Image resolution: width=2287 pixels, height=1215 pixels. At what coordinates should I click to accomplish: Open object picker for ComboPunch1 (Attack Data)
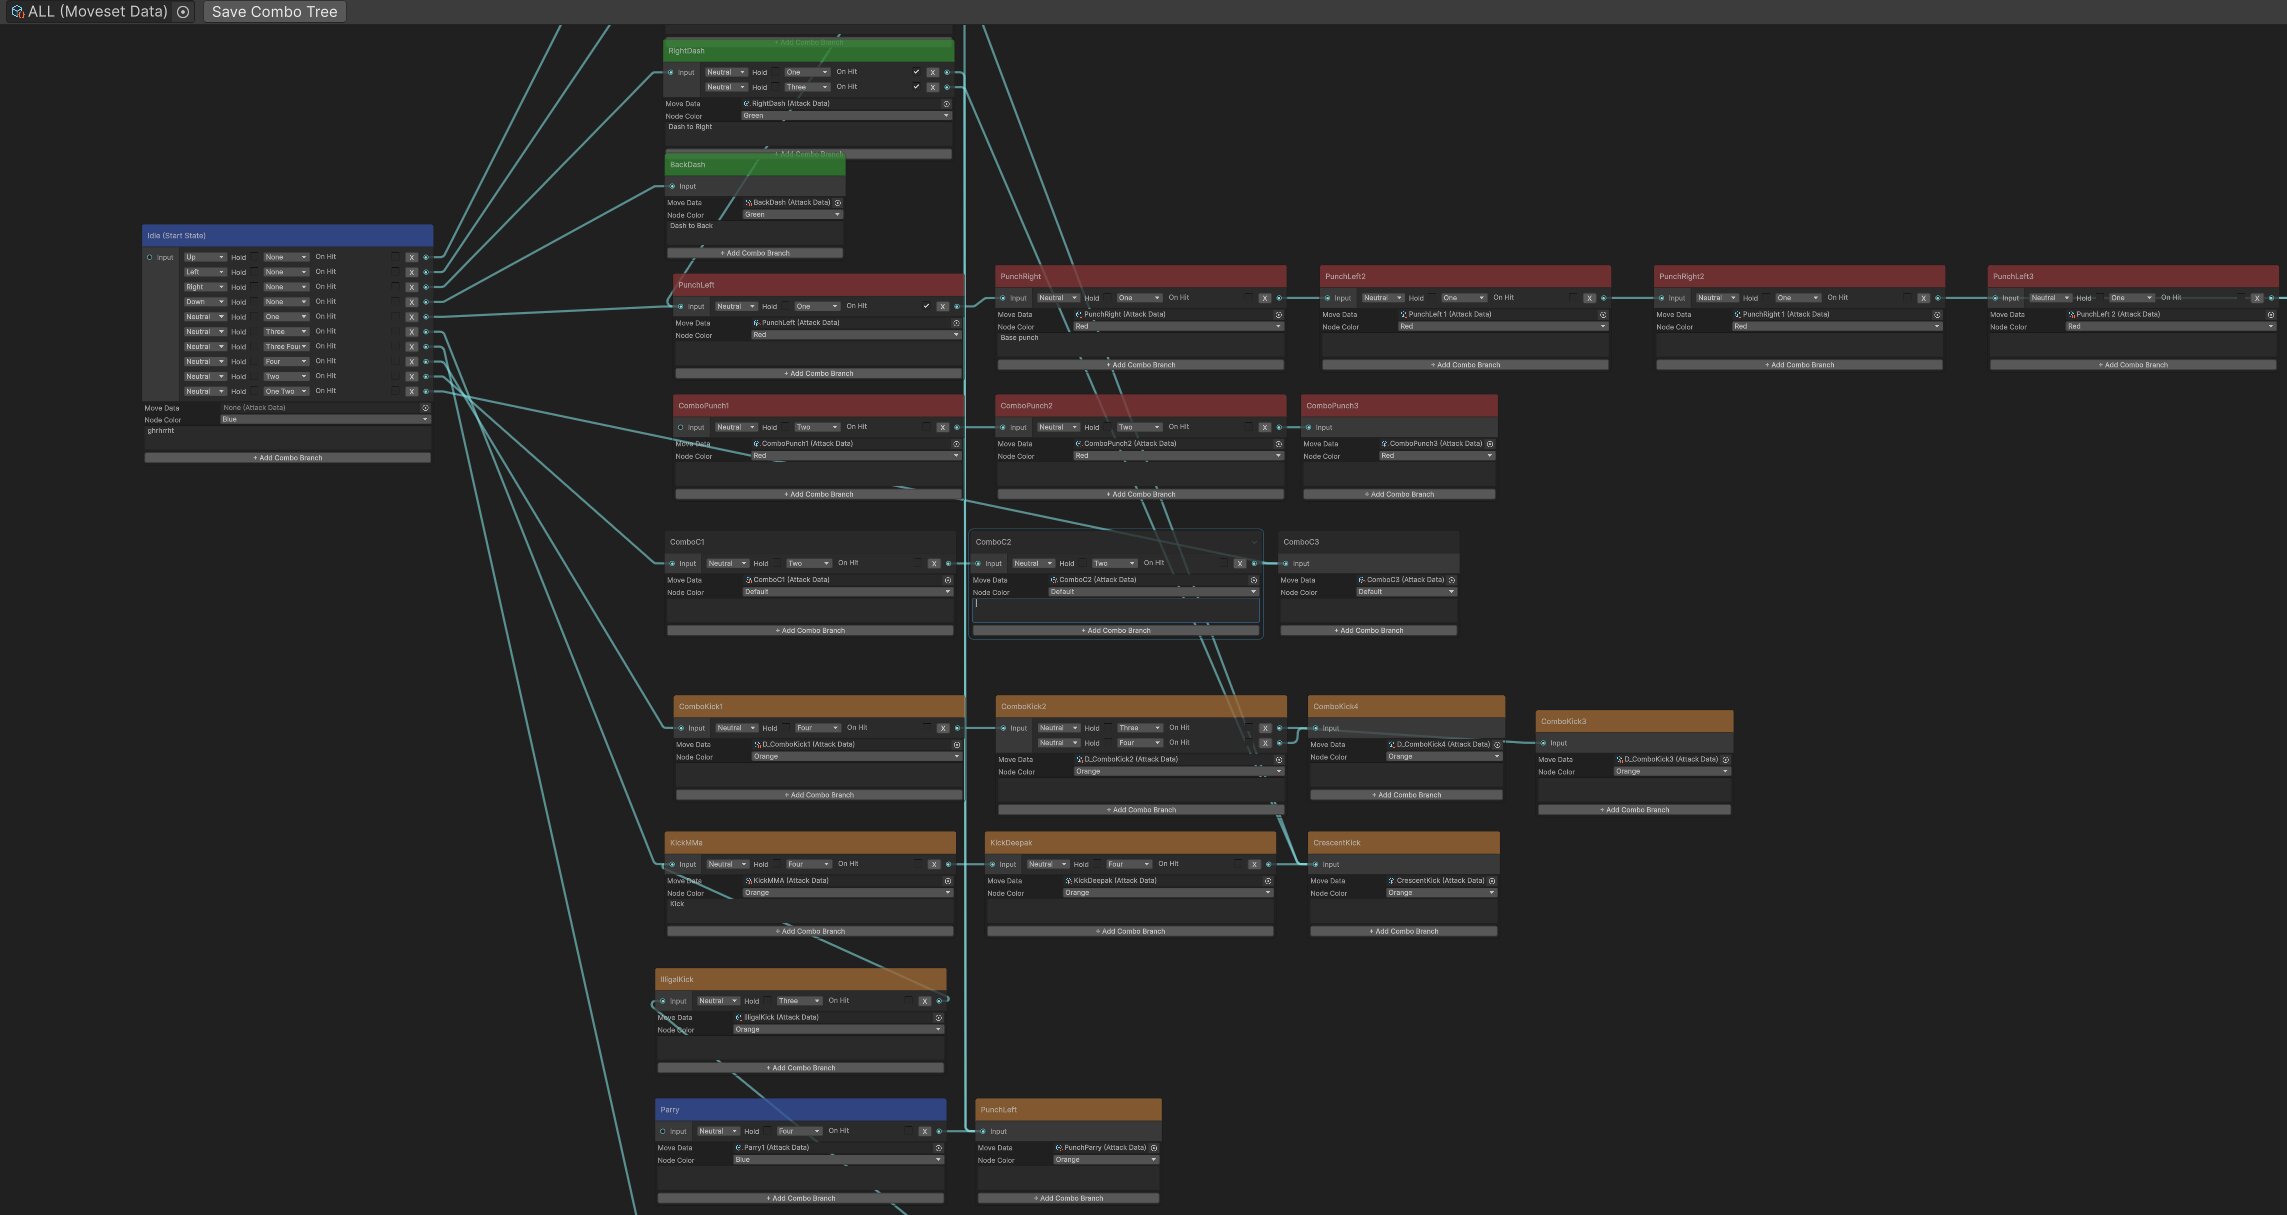(956, 444)
